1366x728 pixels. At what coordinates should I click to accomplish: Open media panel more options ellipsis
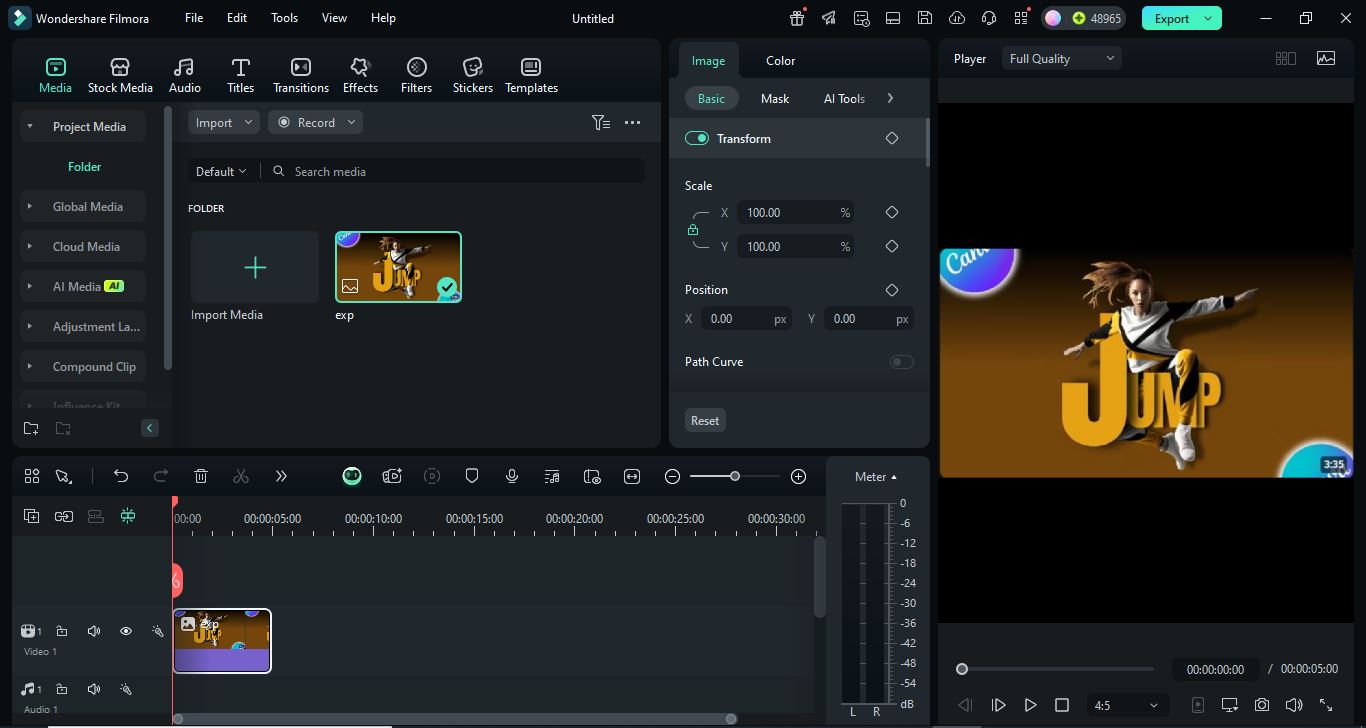[632, 122]
